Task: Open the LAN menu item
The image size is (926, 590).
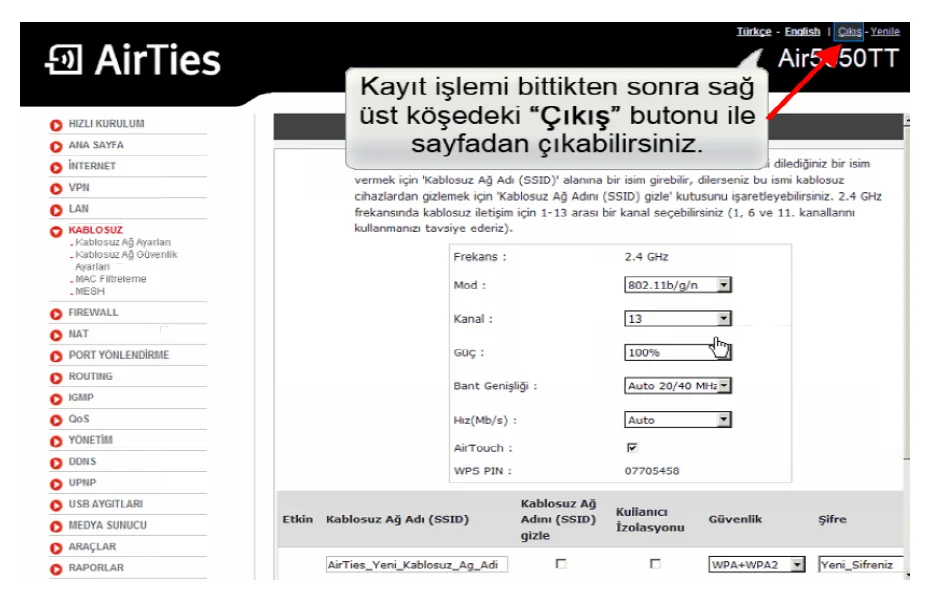Action: coord(79,208)
